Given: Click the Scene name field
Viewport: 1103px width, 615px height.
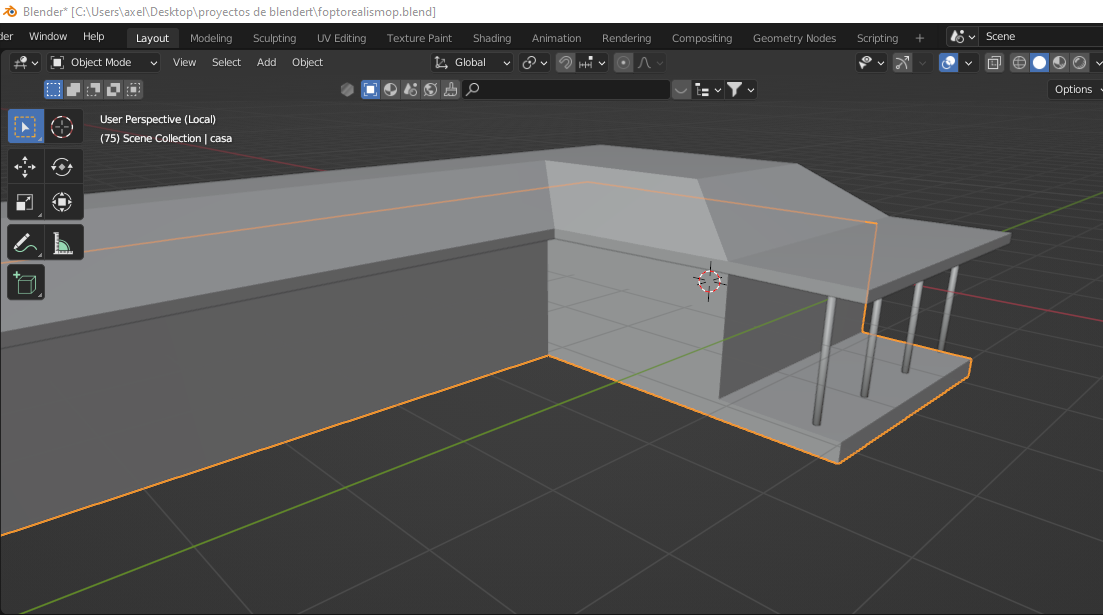Looking at the screenshot, I should 1041,37.
